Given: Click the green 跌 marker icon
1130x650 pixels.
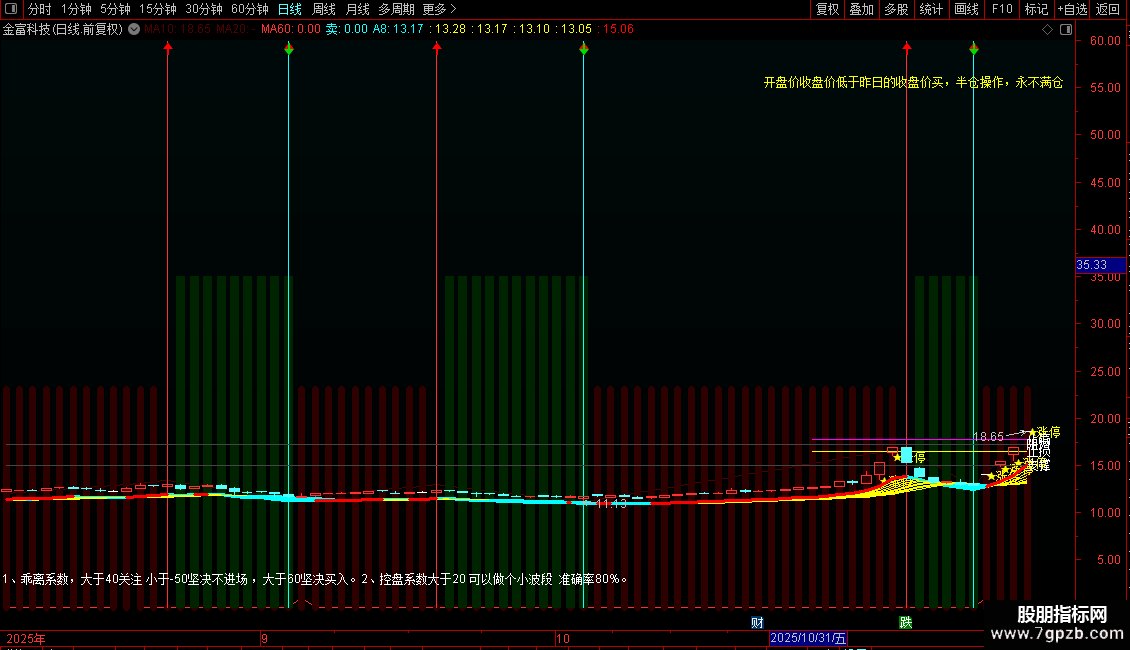Looking at the screenshot, I should (905, 622).
